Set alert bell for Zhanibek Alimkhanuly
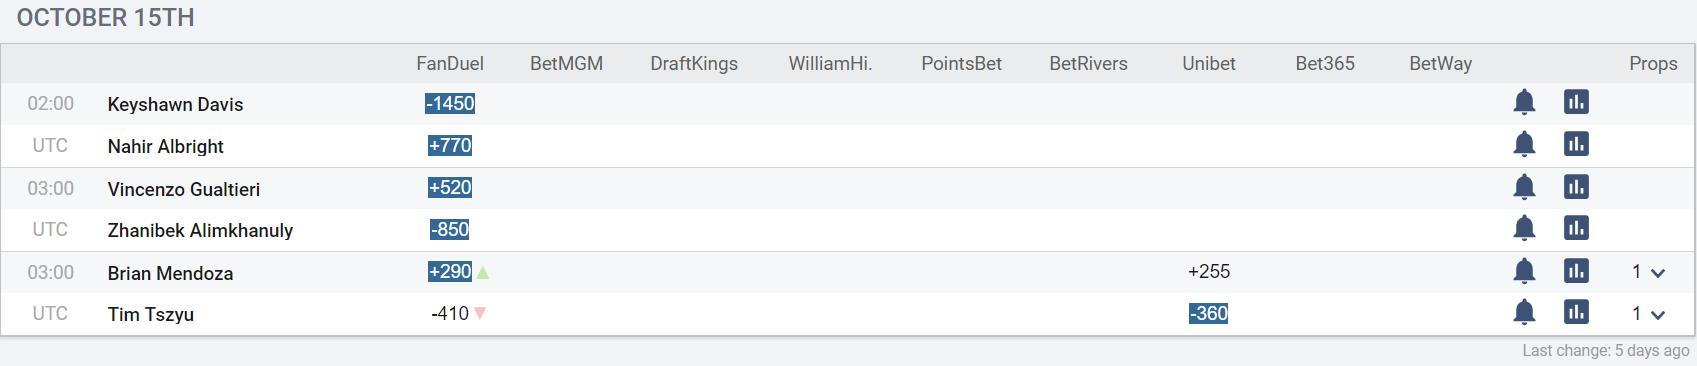 (x=1524, y=228)
